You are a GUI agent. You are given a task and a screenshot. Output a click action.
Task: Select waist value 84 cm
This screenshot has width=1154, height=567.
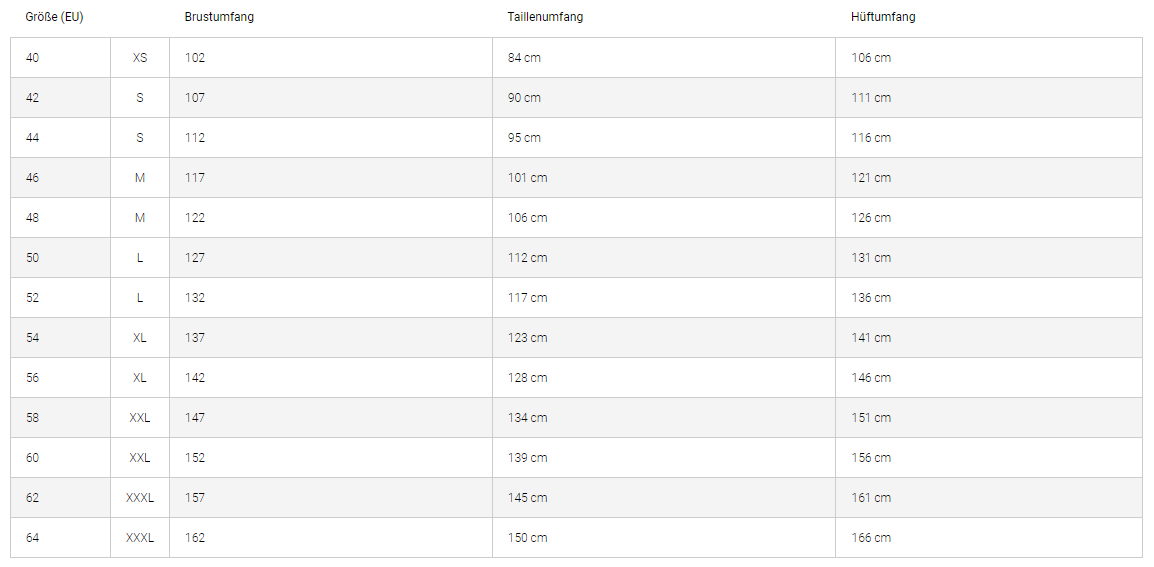pos(524,57)
